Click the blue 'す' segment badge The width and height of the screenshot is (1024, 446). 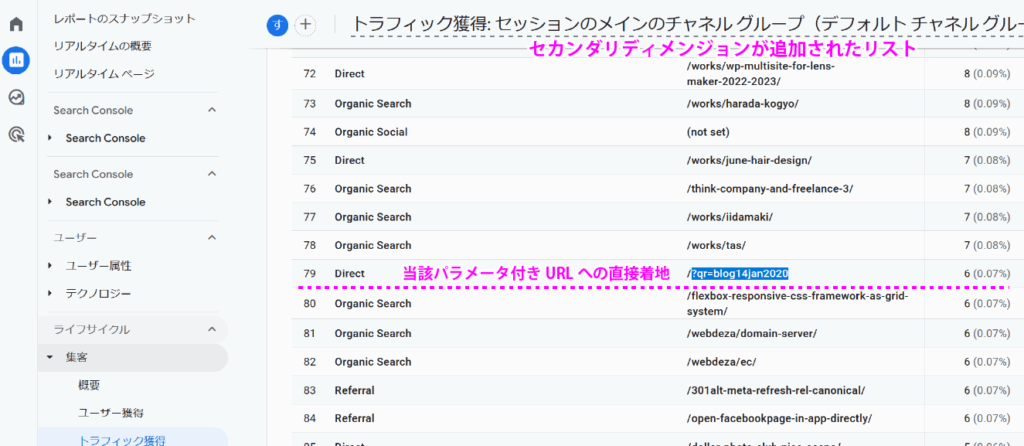tap(277, 25)
